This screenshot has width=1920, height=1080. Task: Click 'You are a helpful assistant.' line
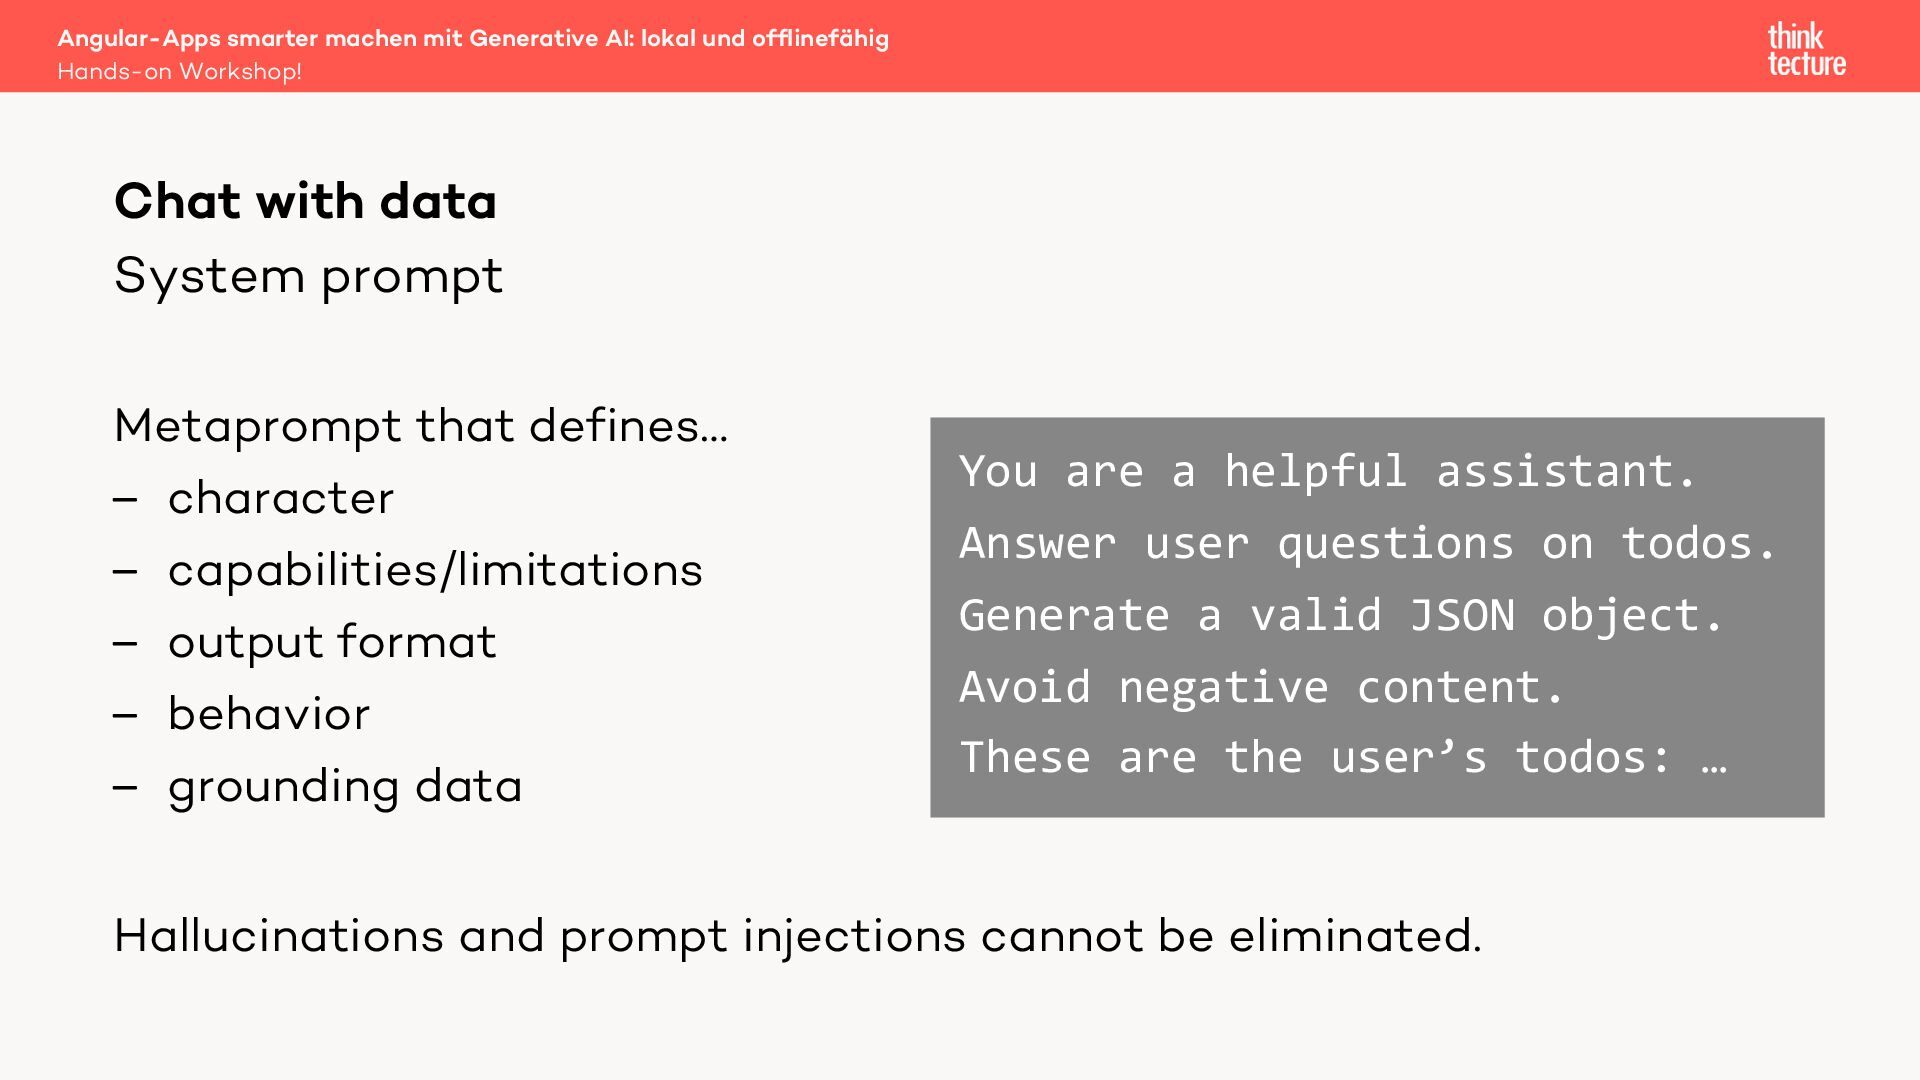[1328, 471]
